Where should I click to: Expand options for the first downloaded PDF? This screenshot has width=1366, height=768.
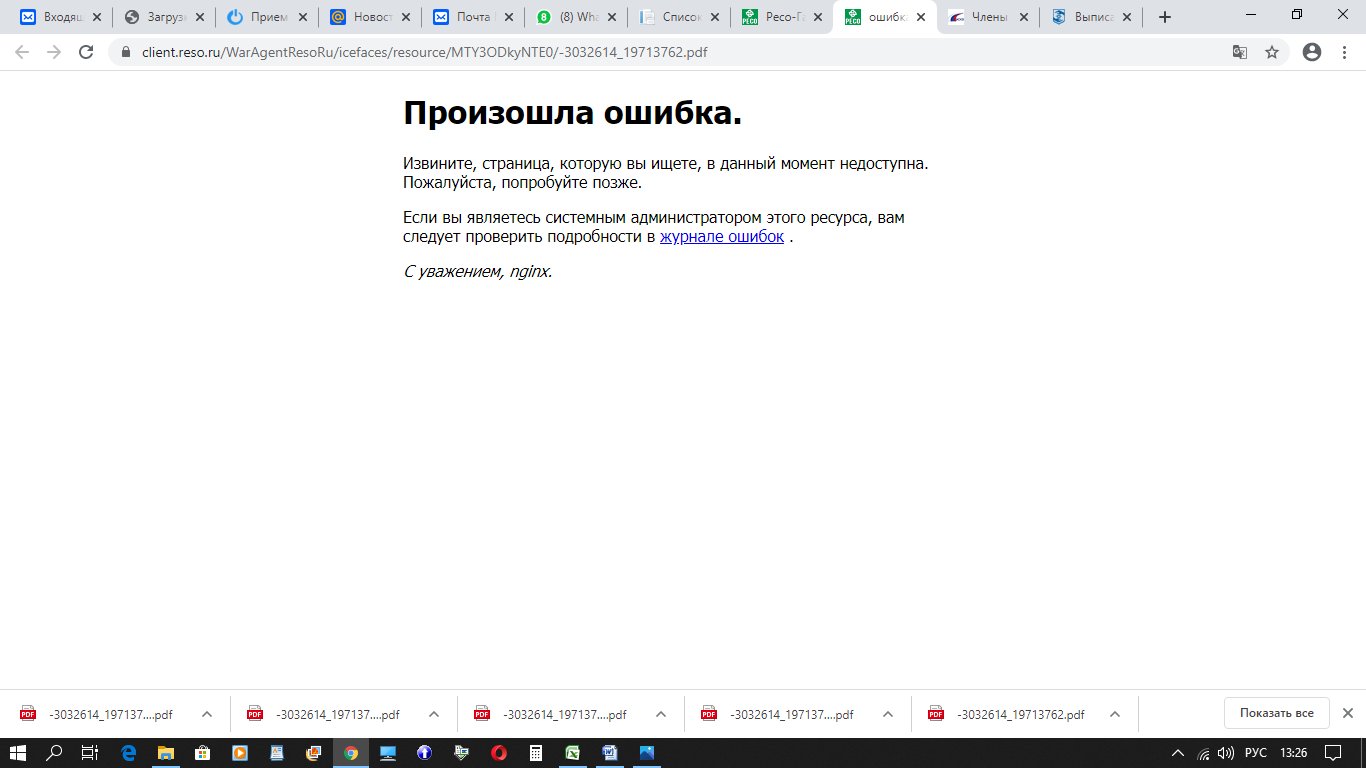[x=207, y=714]
